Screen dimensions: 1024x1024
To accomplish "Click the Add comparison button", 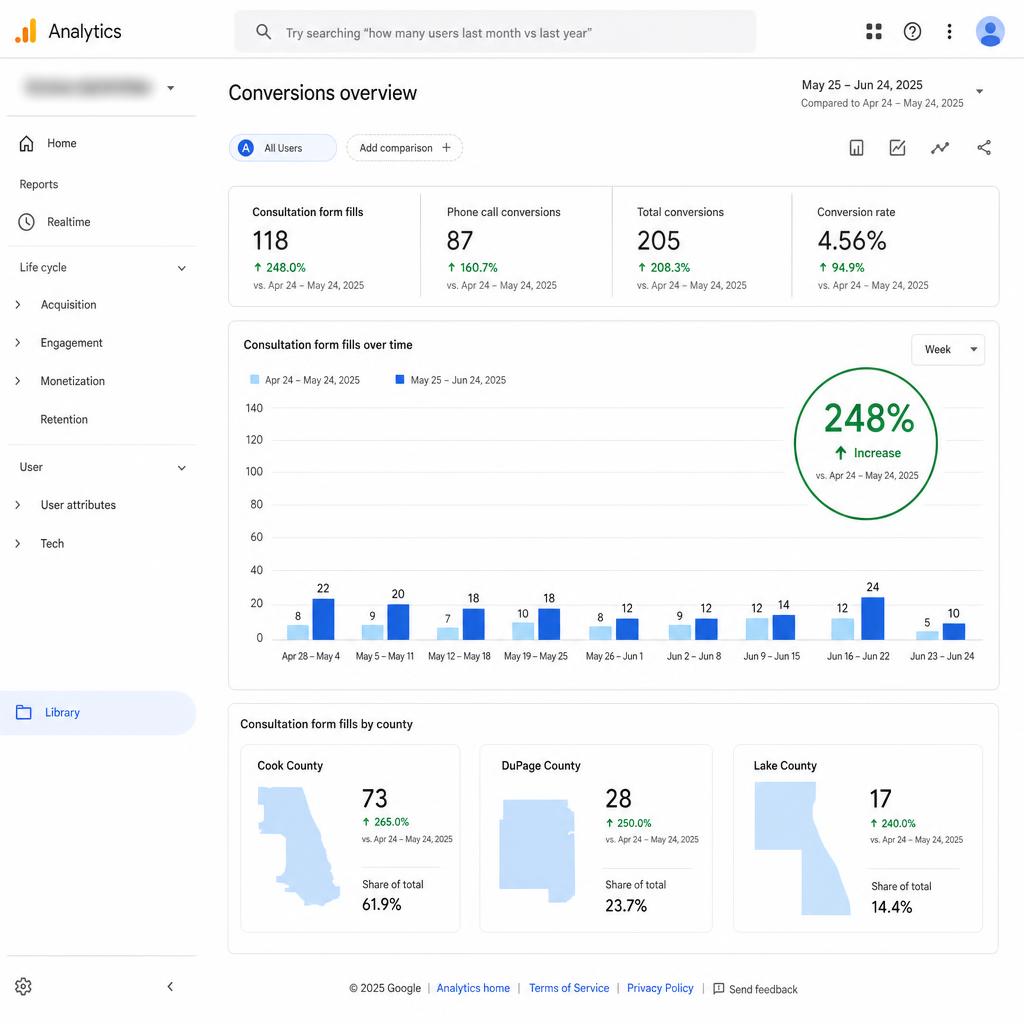I will [404, 148].
